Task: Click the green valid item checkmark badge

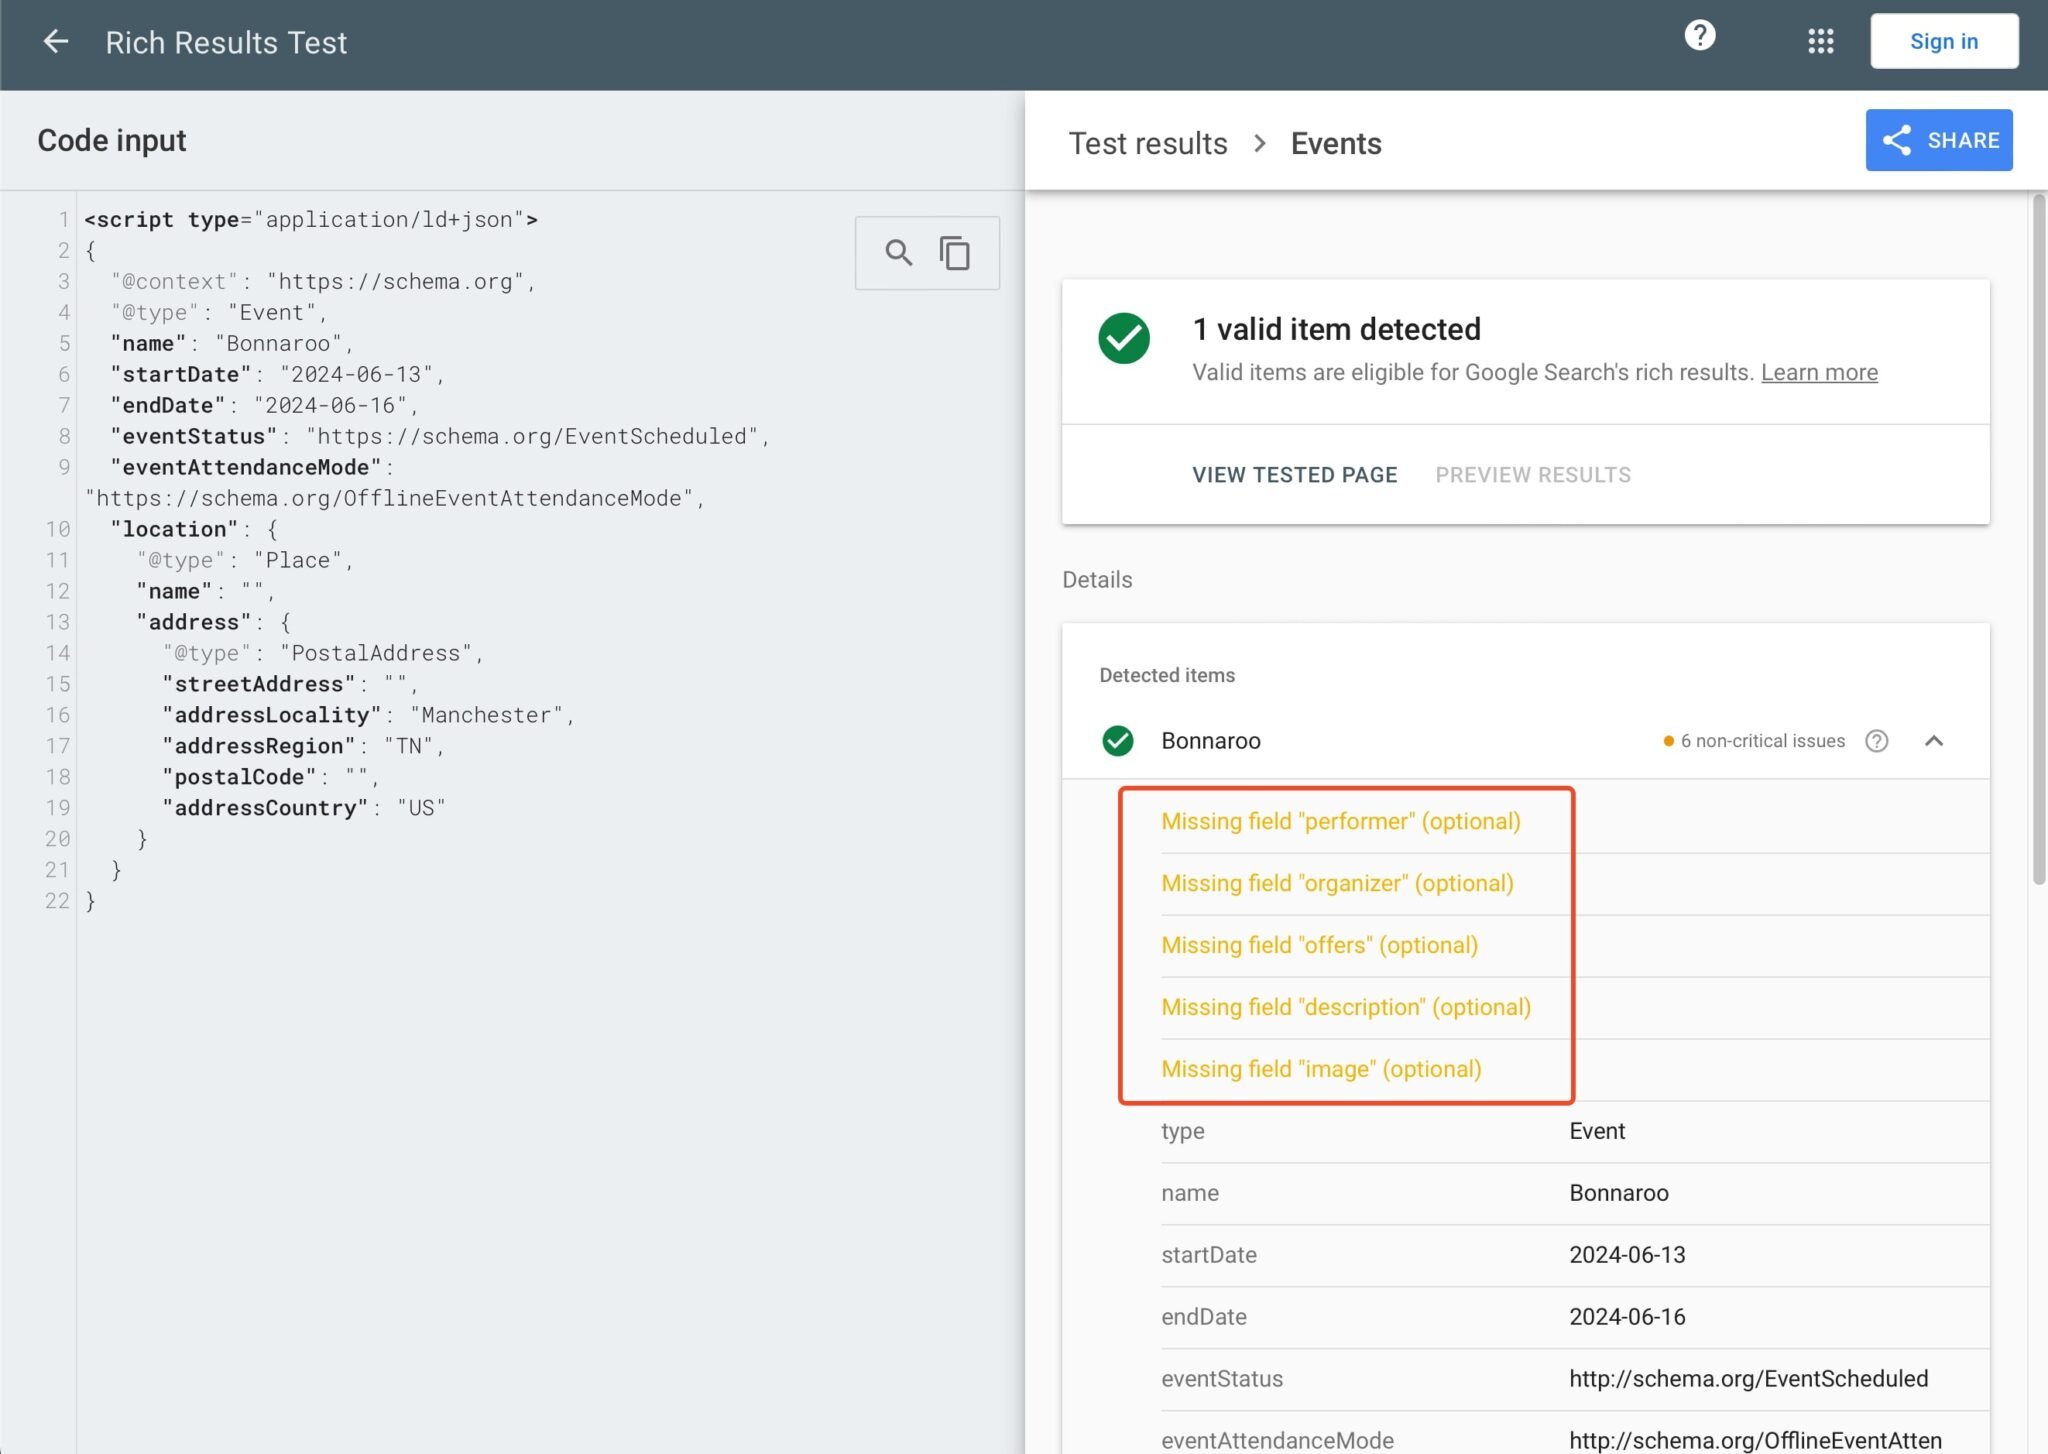Action: 1123,339
